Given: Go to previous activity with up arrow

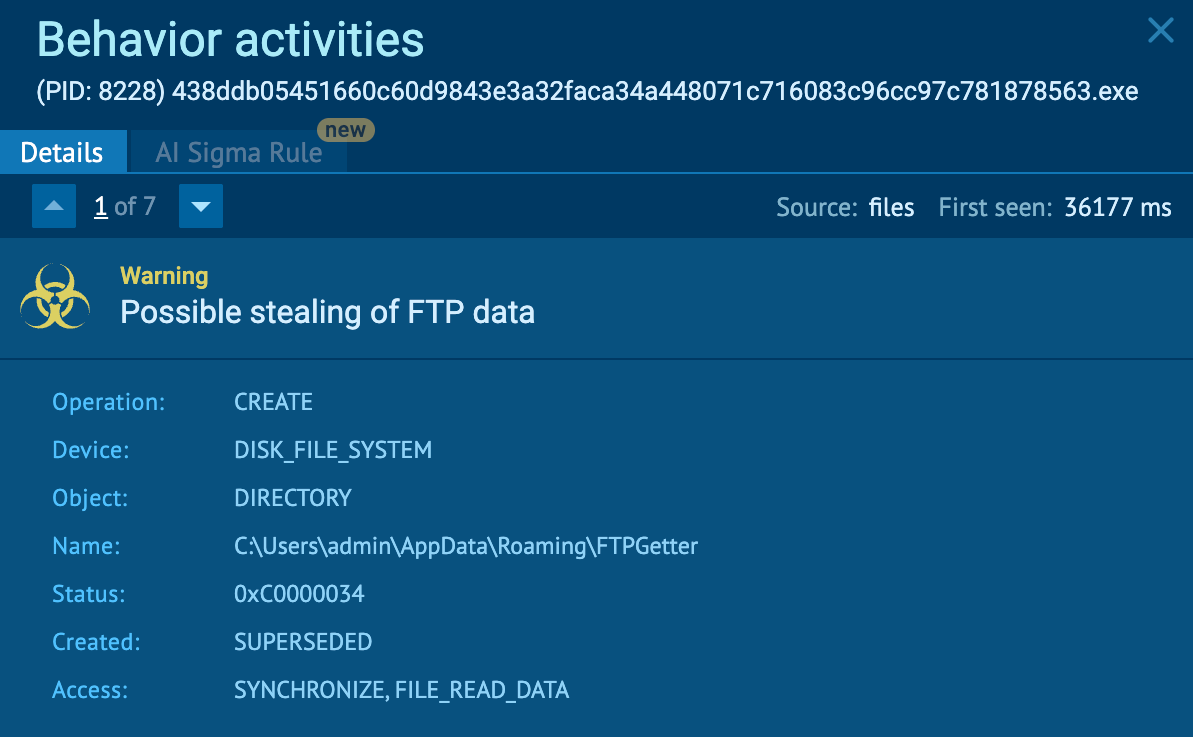Looking at the screenshot, I should point(54,206).
